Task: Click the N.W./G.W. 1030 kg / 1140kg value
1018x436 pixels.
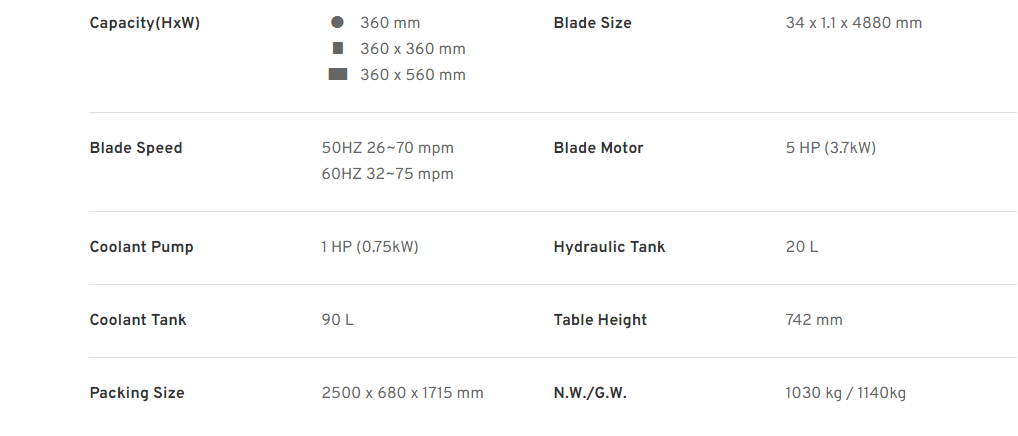Action: tap(846, 393)
